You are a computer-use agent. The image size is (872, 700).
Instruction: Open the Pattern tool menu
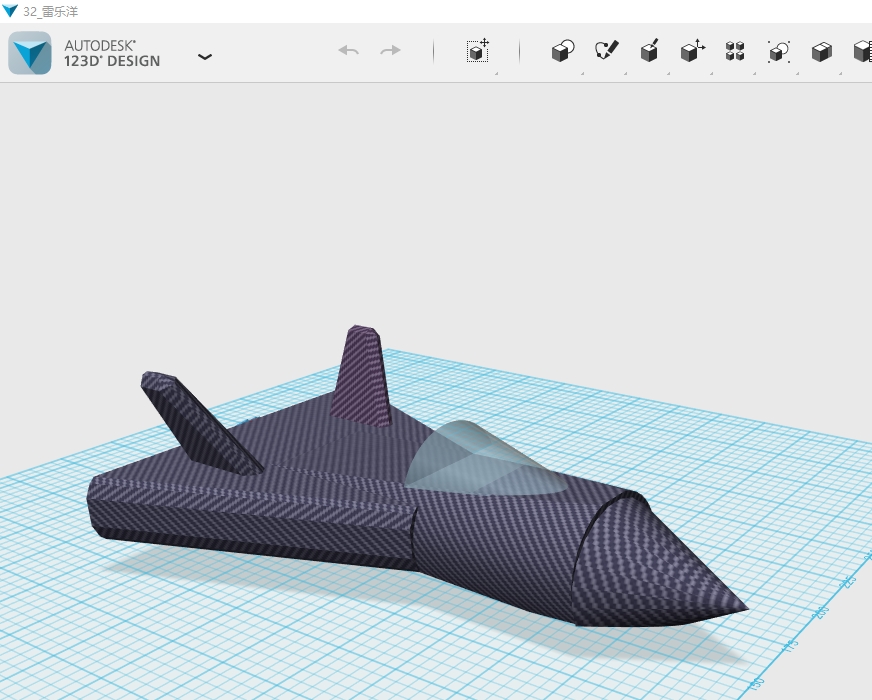(735, 51)
